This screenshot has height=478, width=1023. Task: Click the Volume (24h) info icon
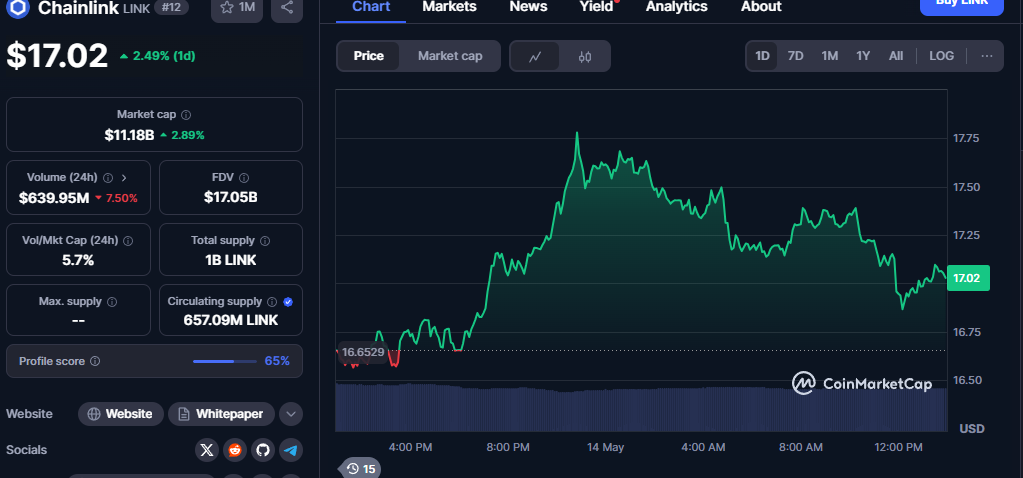pyautogui.click(x=108, y=177)
